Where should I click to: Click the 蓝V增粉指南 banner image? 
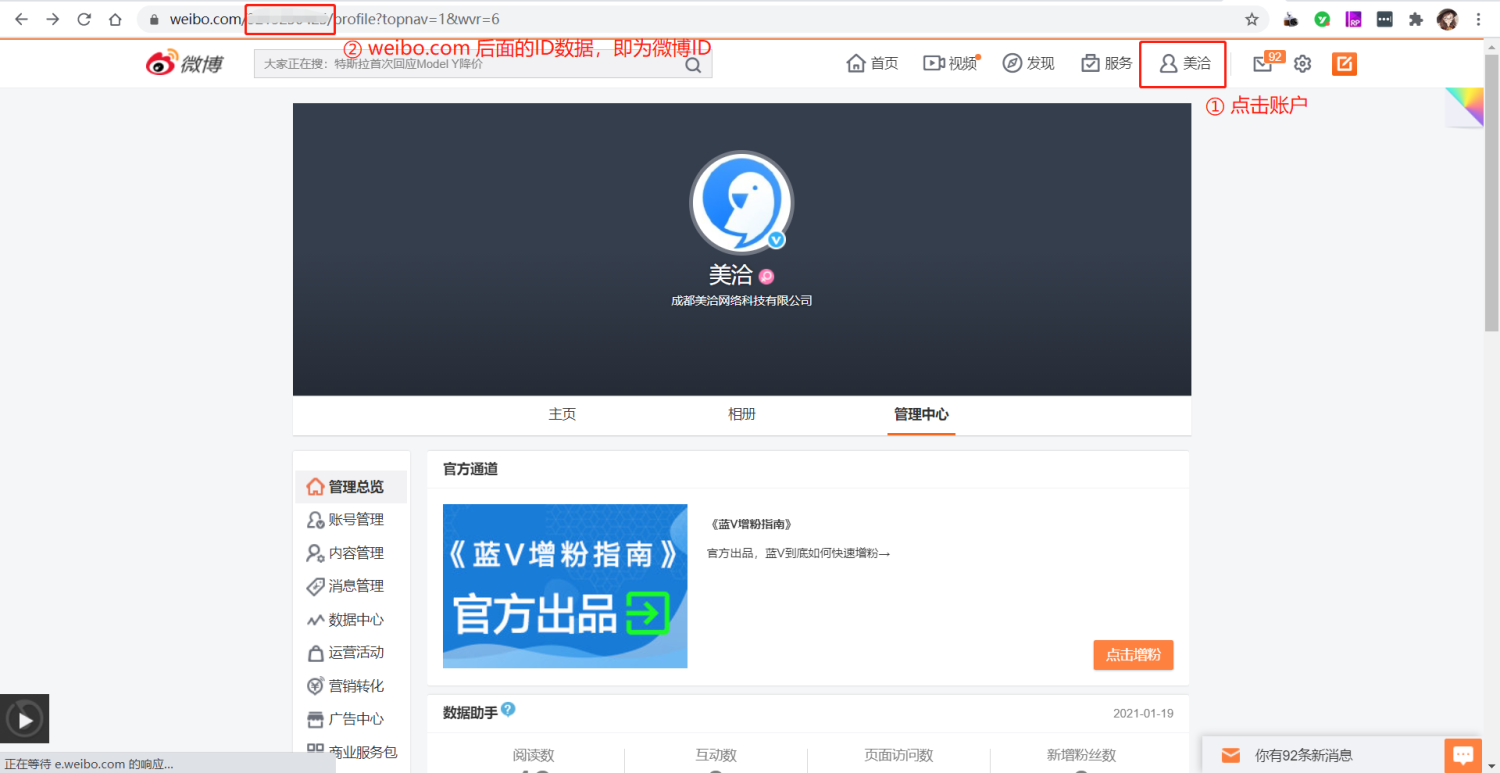565,586
